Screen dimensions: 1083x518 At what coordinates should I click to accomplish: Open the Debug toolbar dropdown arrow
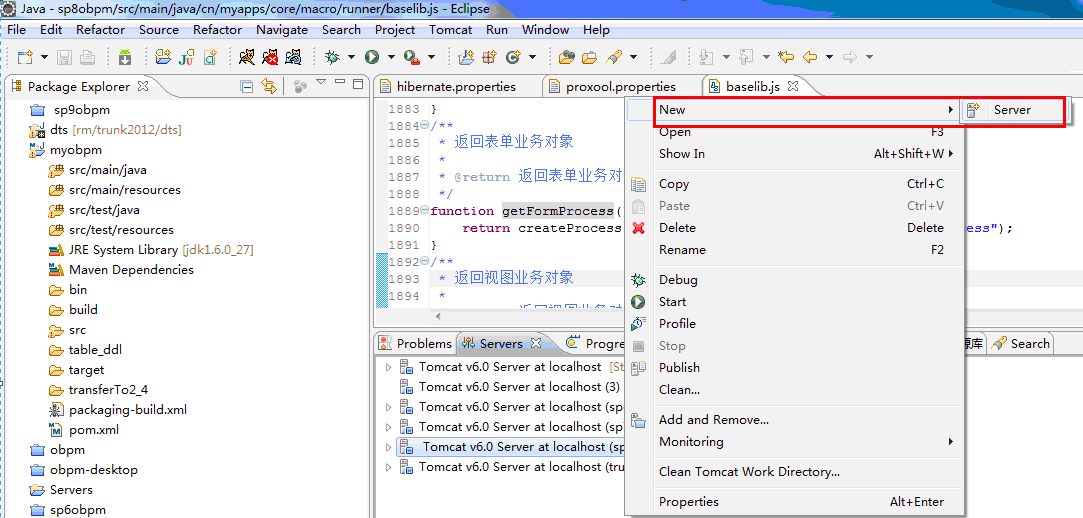(352, 57)
